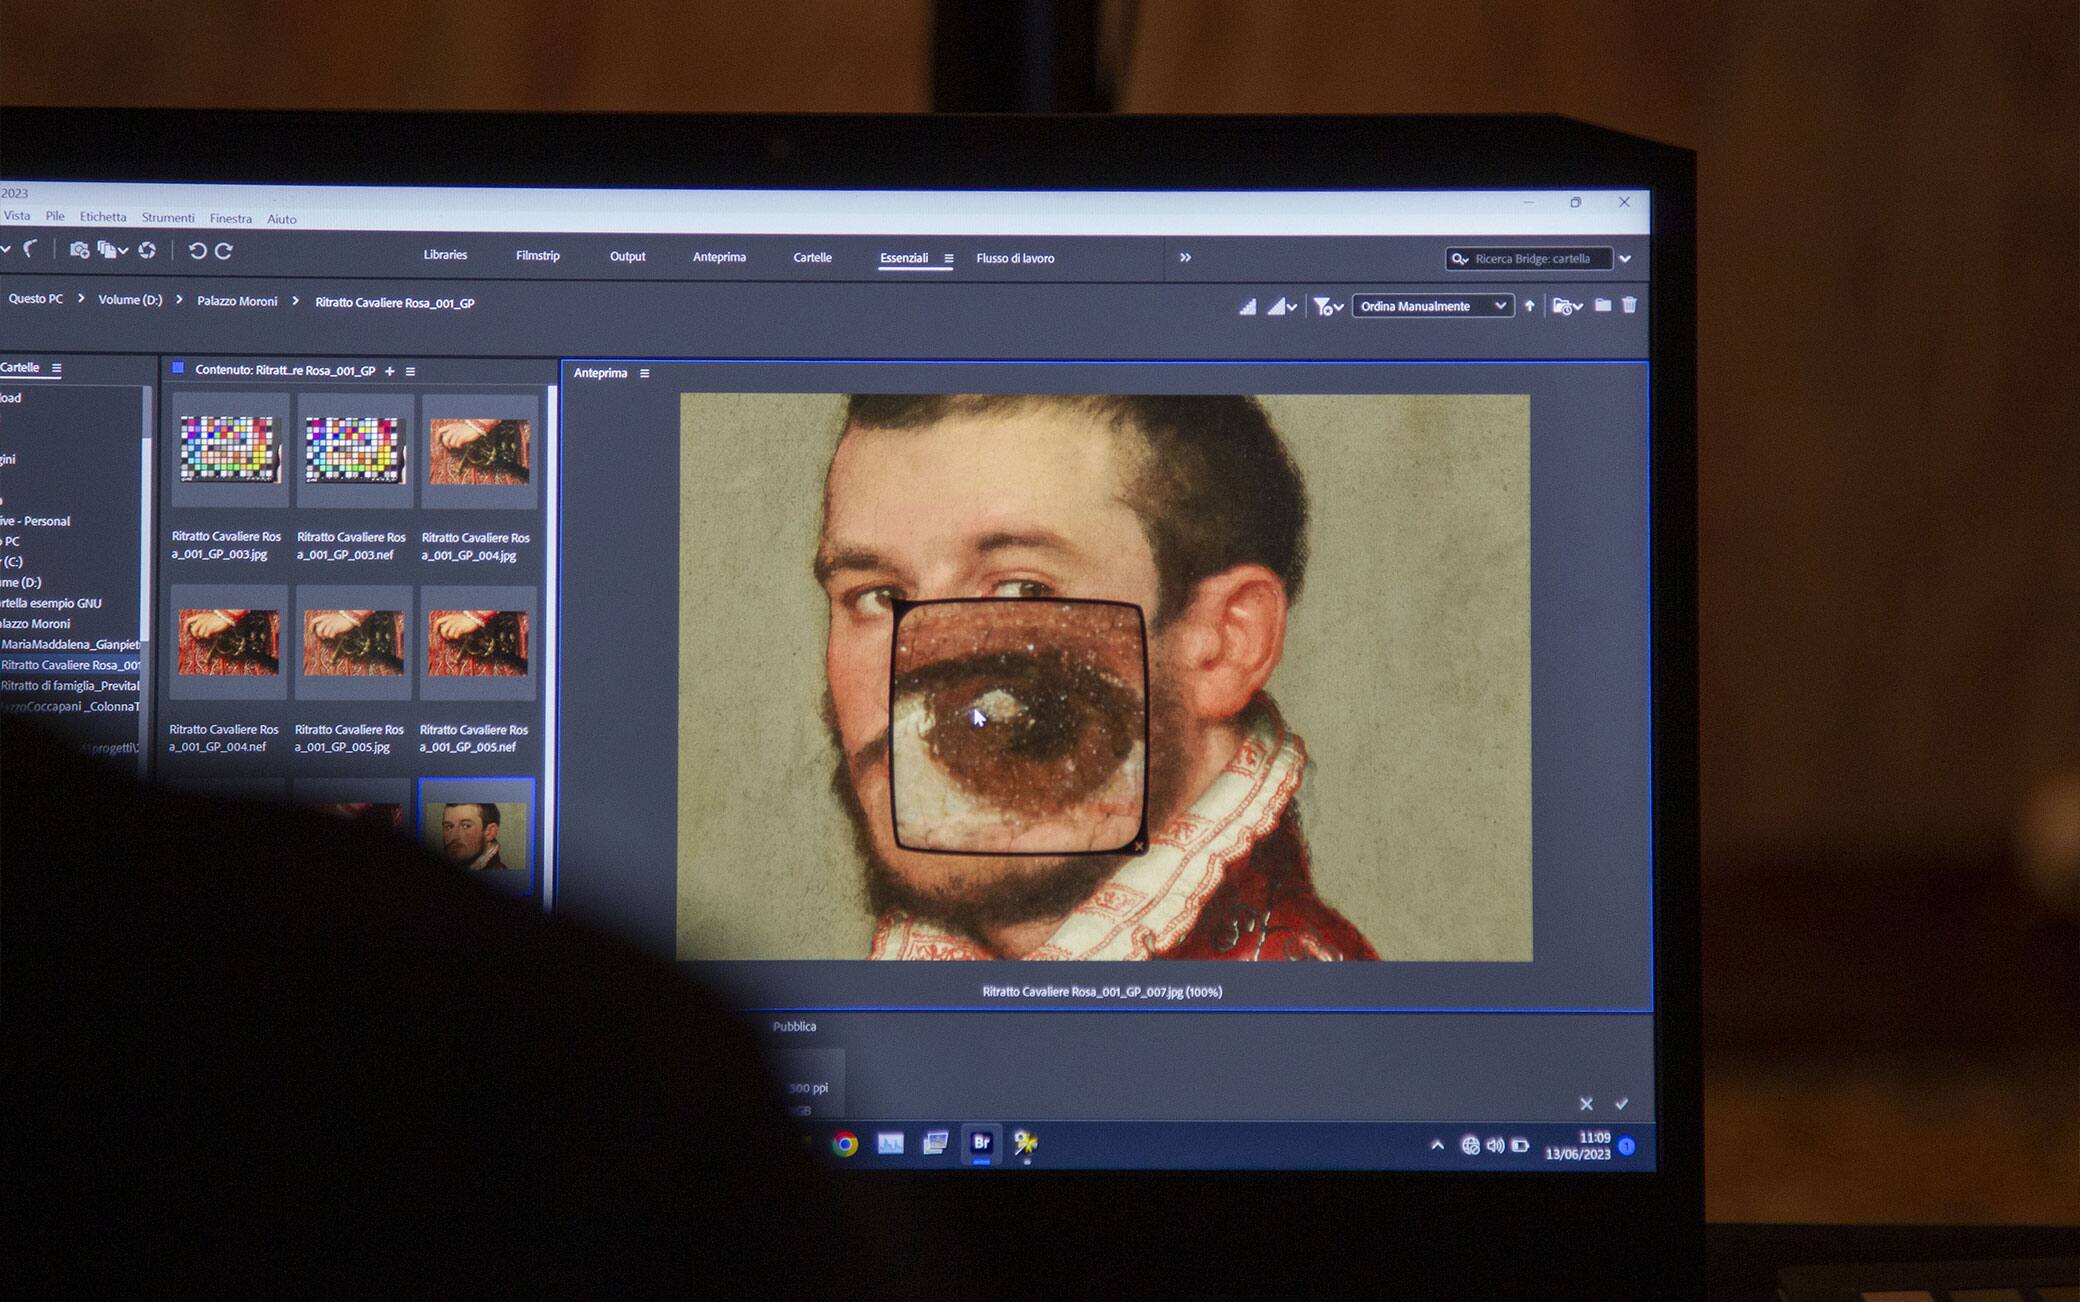
Task: Click the delete item trash icon
Action: coord(1629,305)
